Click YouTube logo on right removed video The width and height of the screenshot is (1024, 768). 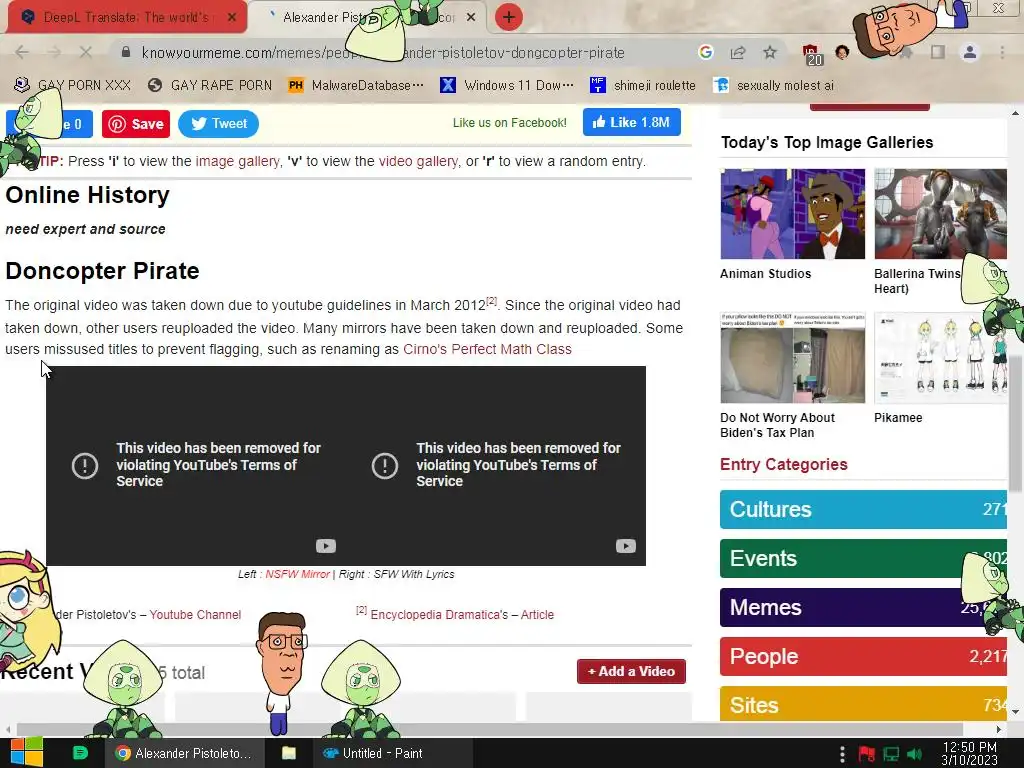[626, 546]
